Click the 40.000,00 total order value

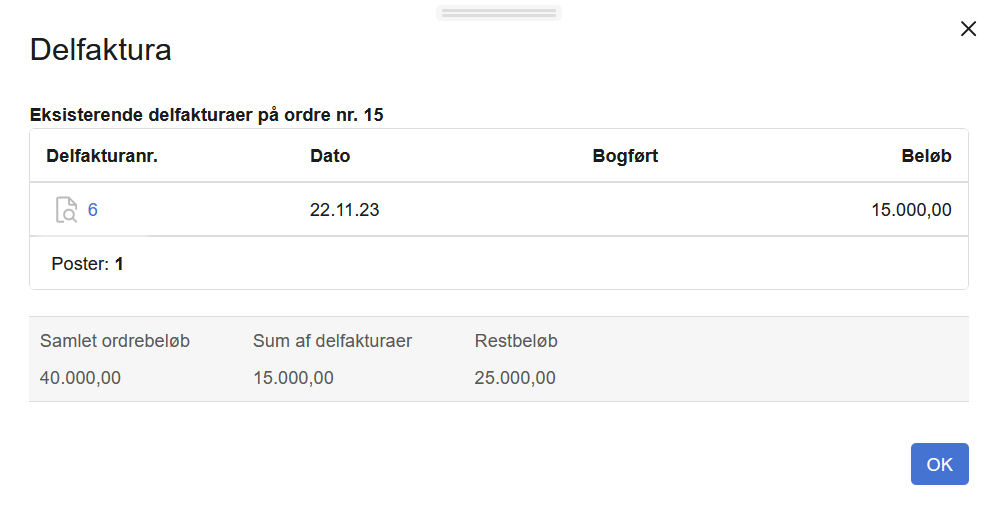(x=80, y=378)
